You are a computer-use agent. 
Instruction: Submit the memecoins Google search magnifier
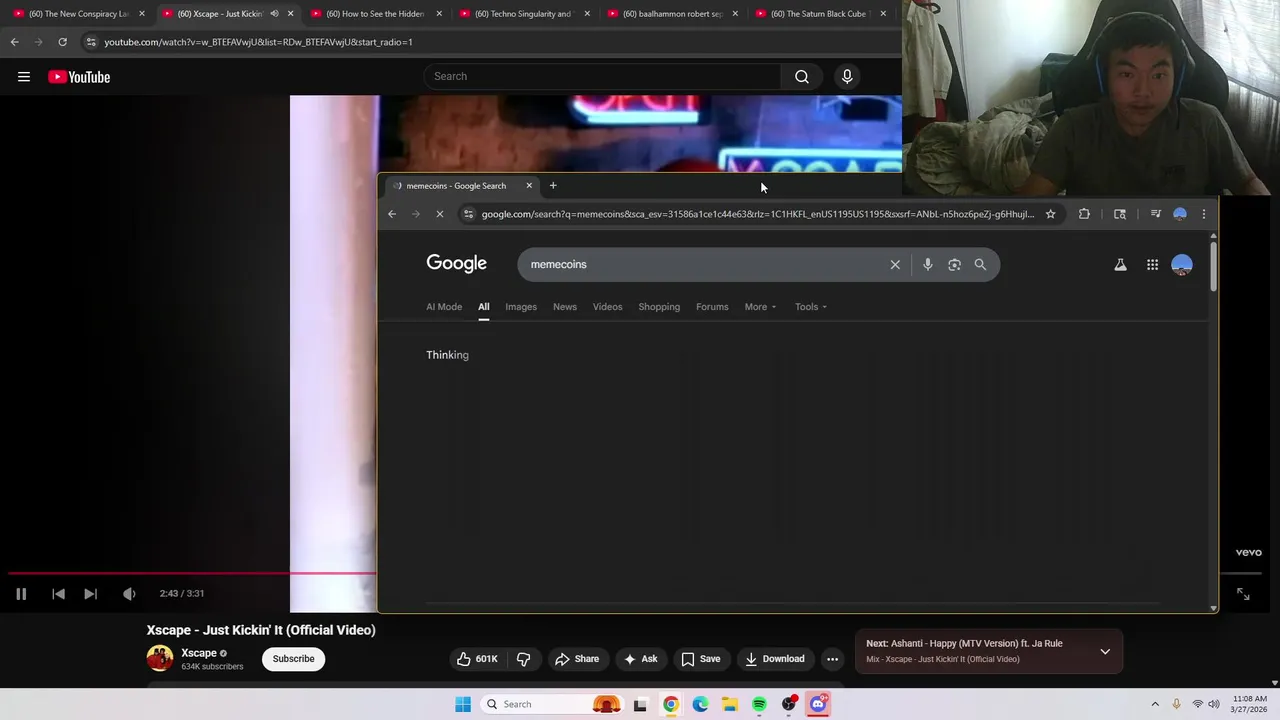click(980, 265)
